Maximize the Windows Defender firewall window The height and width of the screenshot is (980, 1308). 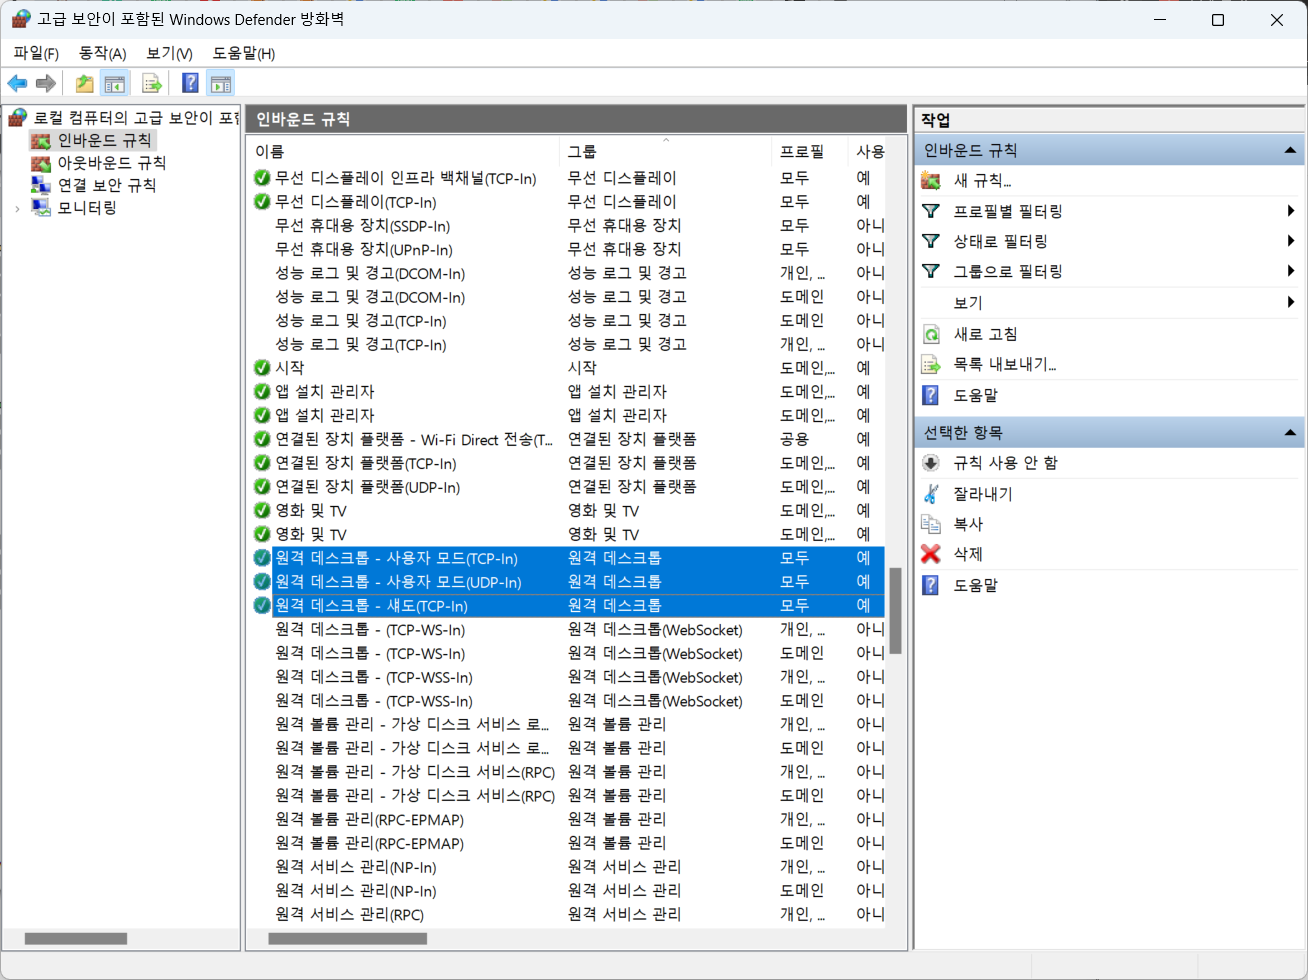pyautogui.click(x=1218, y=20)
